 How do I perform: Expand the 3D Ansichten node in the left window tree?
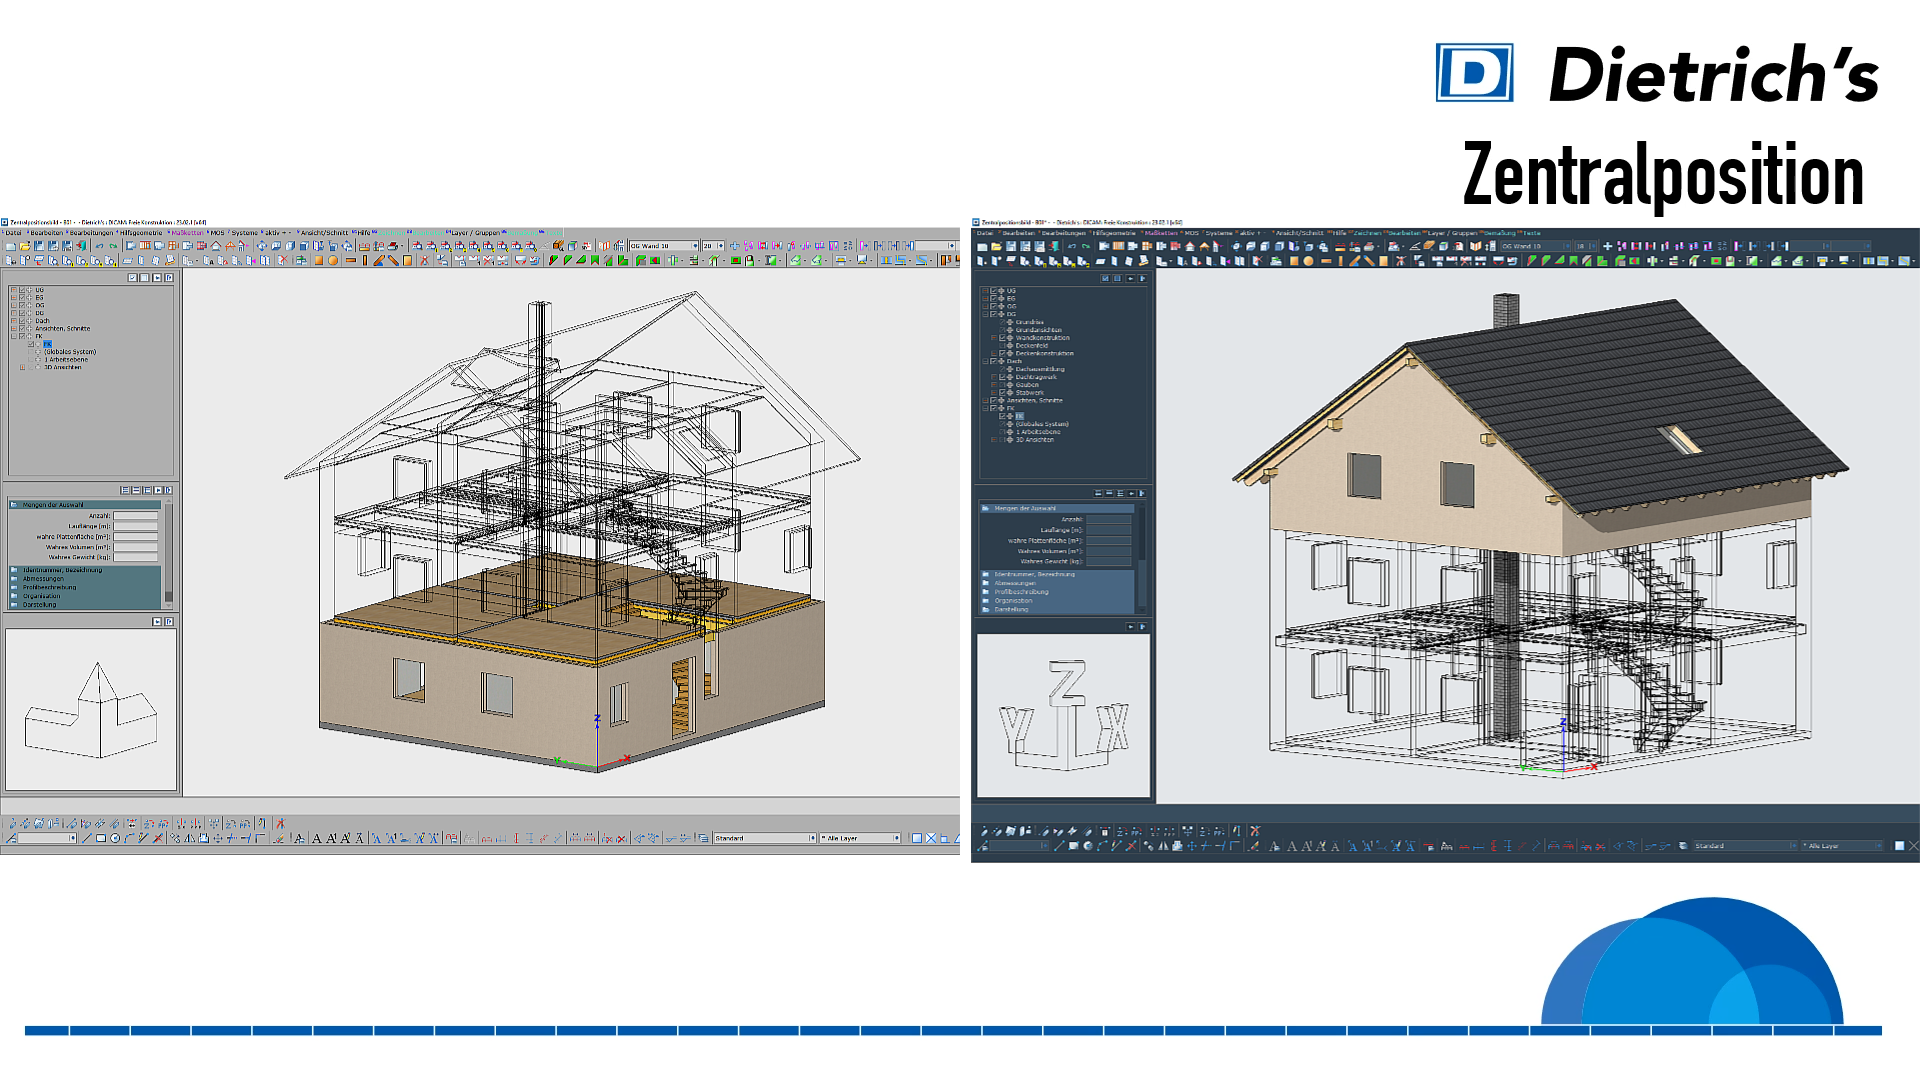click(x=22, y=367)
